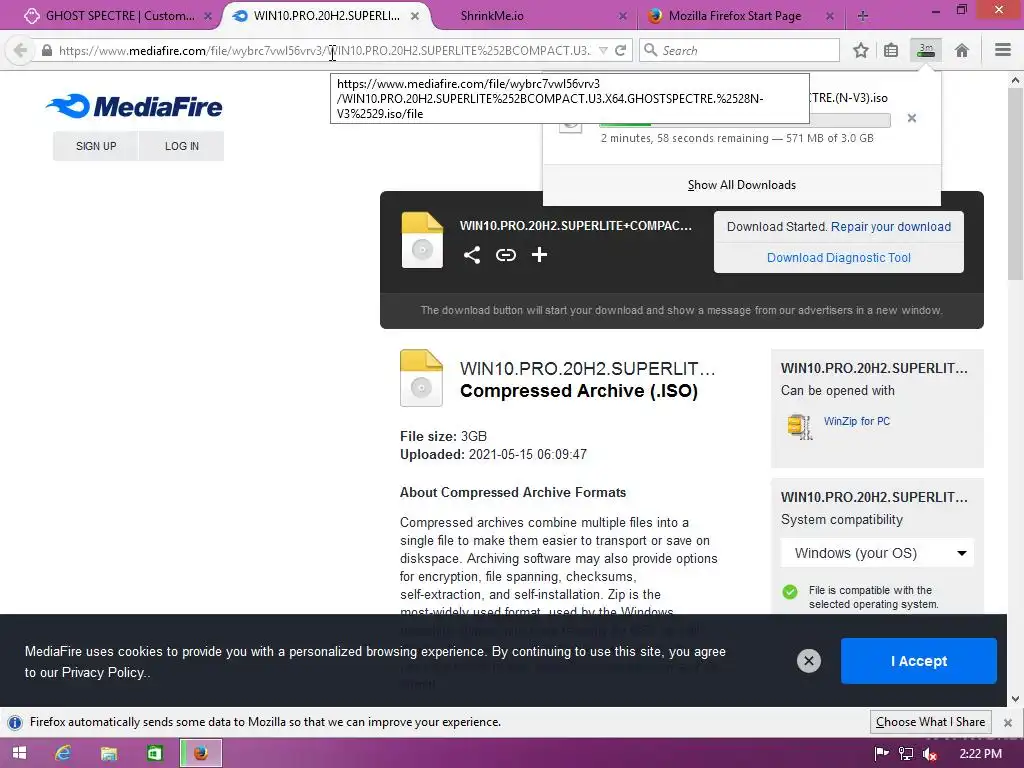
Task: Click the page vertical scrollbar thumb
Action: (x=1015, y=184)
